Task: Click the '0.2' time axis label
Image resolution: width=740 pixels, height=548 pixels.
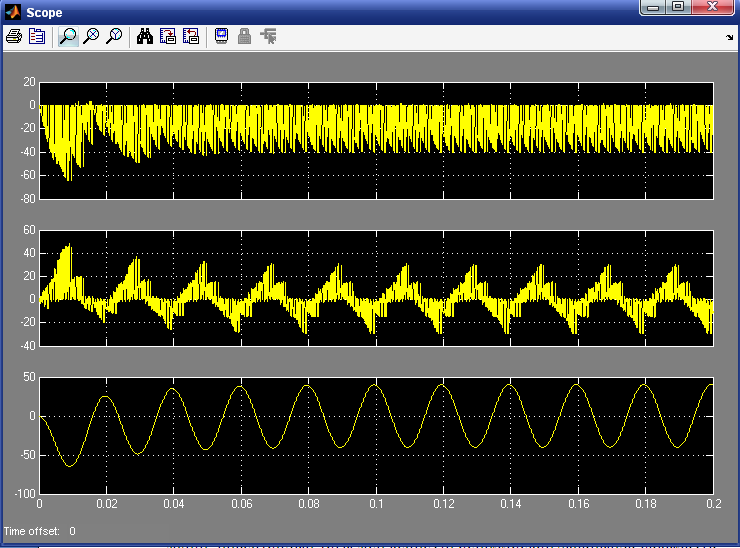Action: pos(714,504)
